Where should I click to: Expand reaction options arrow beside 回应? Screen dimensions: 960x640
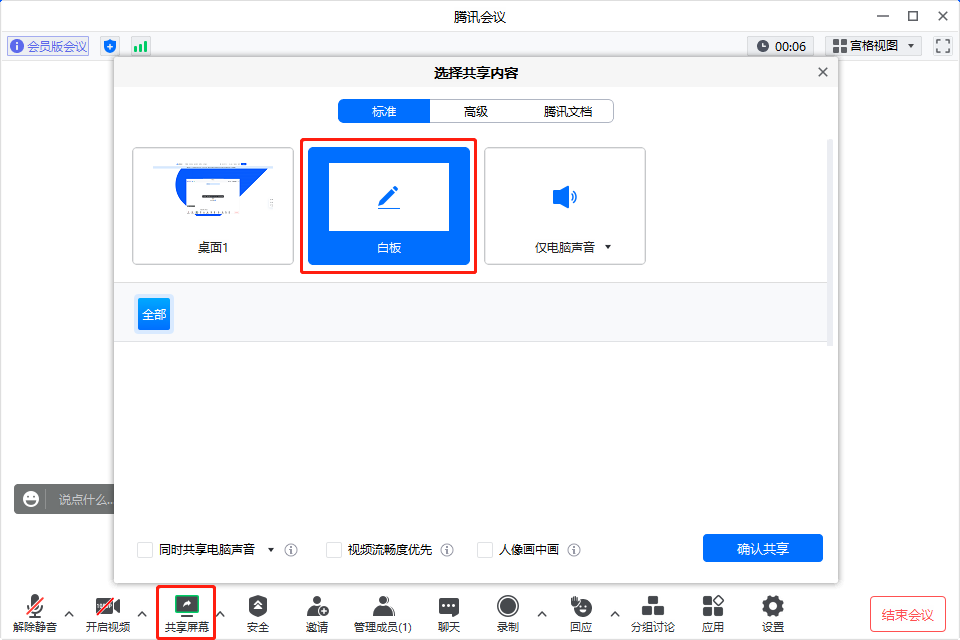[x=615, y=614]
